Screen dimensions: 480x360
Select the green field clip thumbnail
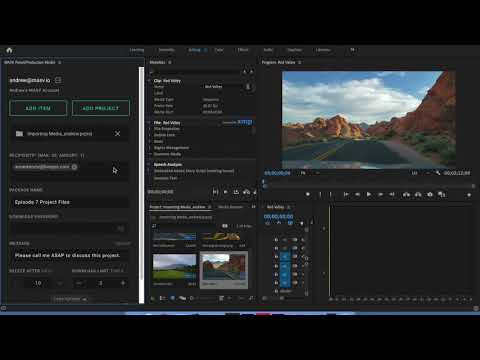pyautogui.click(x=175, y=267)
